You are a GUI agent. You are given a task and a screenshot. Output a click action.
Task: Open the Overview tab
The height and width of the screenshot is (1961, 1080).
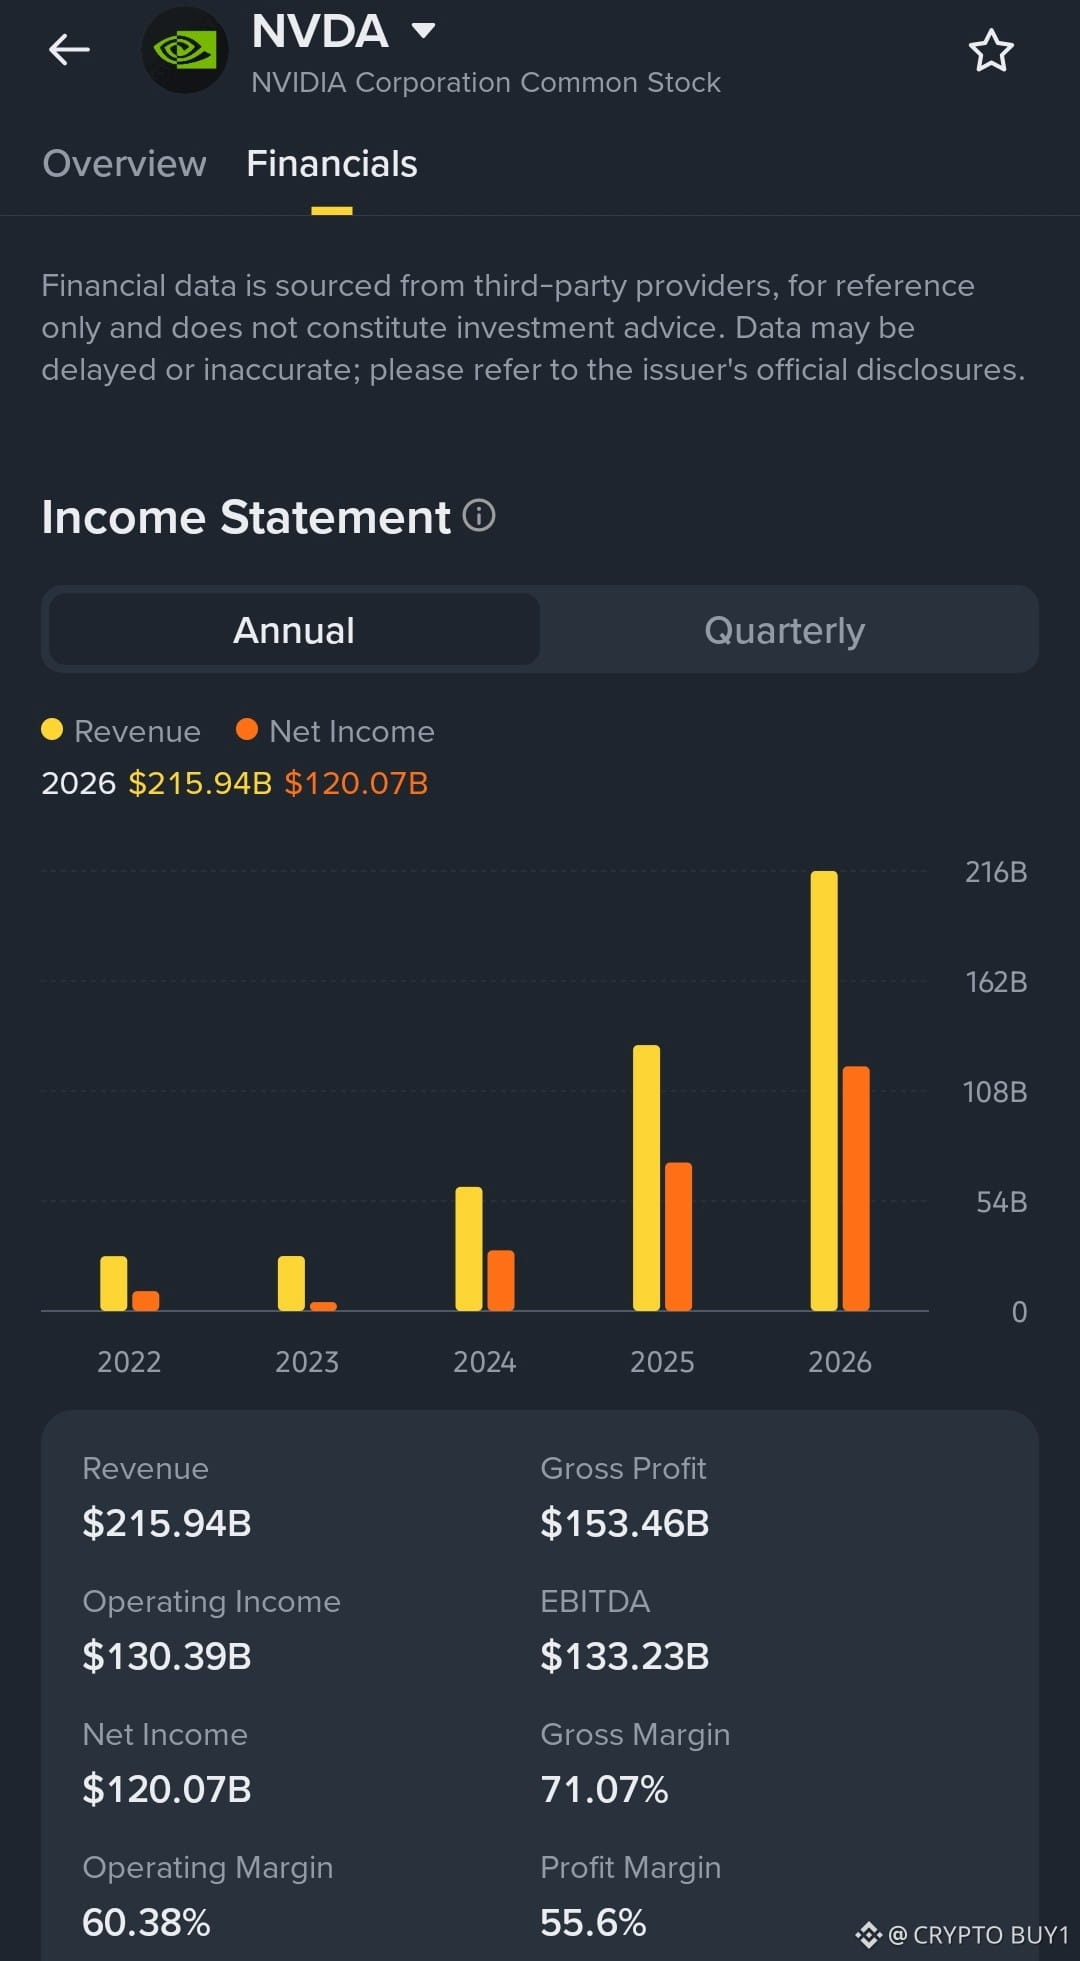[x=124, y=164]
